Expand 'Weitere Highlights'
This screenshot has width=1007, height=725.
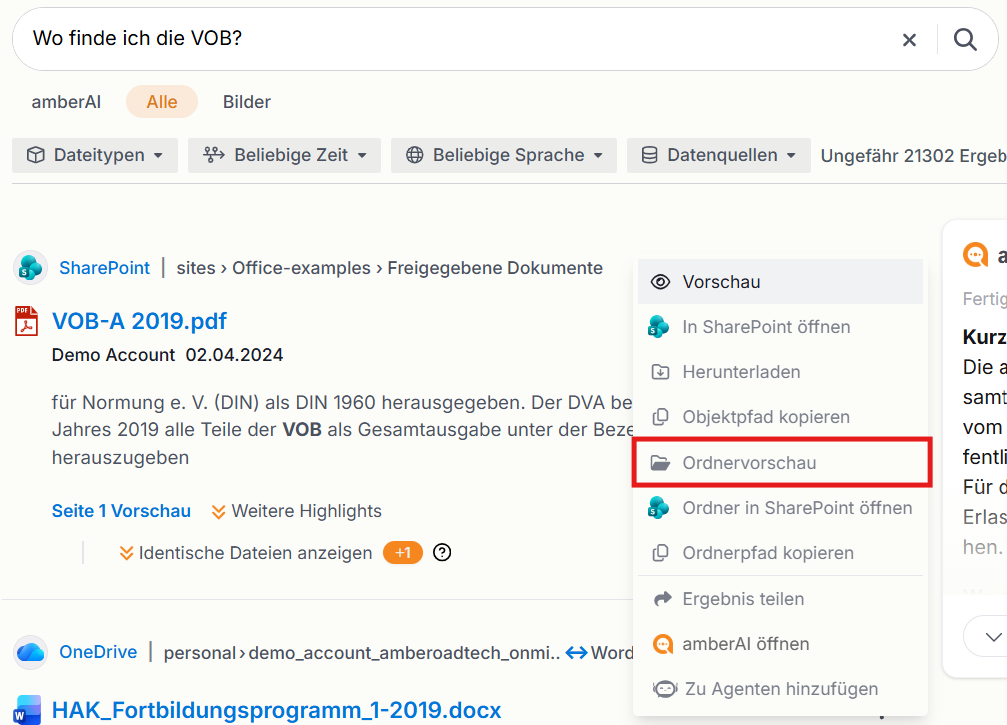297,511
